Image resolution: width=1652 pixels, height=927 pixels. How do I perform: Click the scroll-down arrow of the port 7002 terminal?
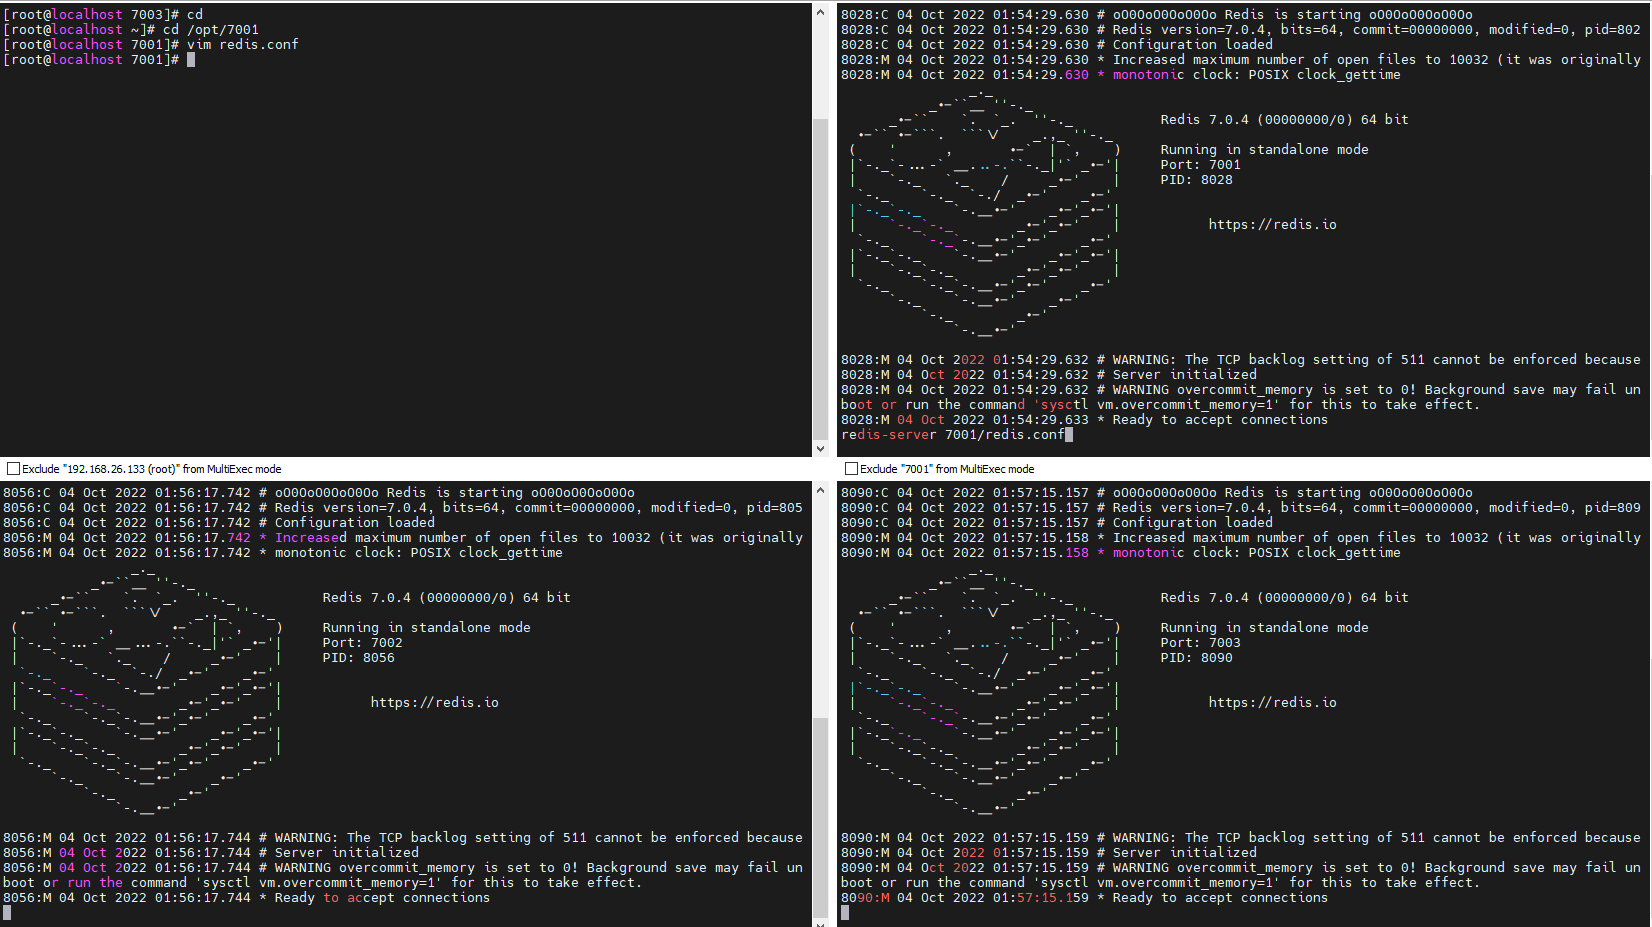coord(820,923)
